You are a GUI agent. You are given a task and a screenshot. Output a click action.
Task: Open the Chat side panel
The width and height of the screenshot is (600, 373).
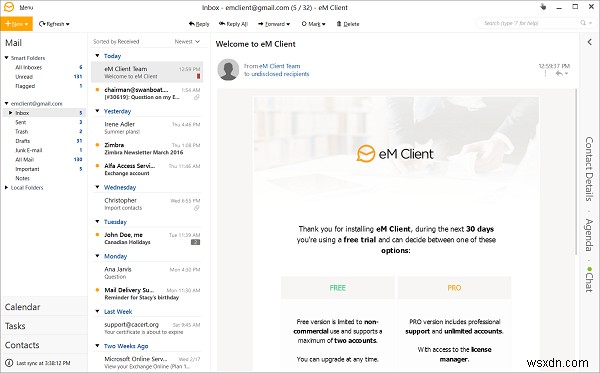pos(589,280)
